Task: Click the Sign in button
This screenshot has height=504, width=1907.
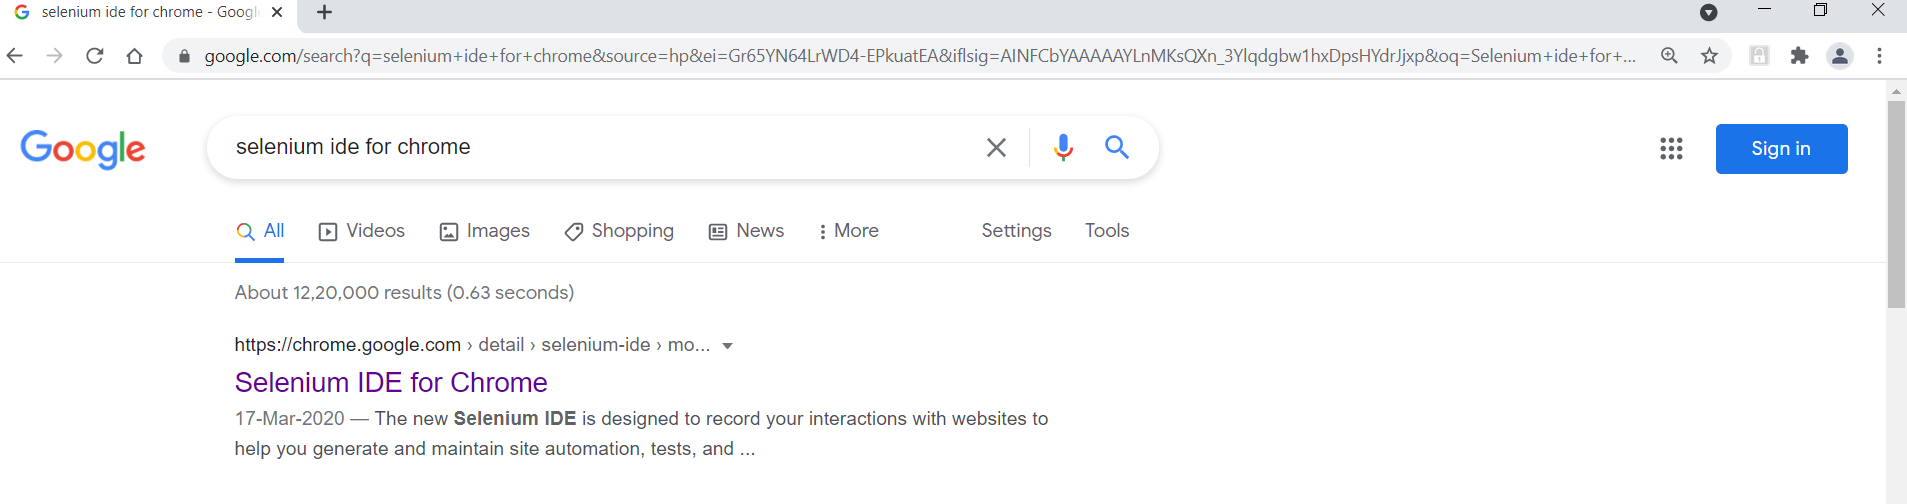Action: pos(1781,149)
